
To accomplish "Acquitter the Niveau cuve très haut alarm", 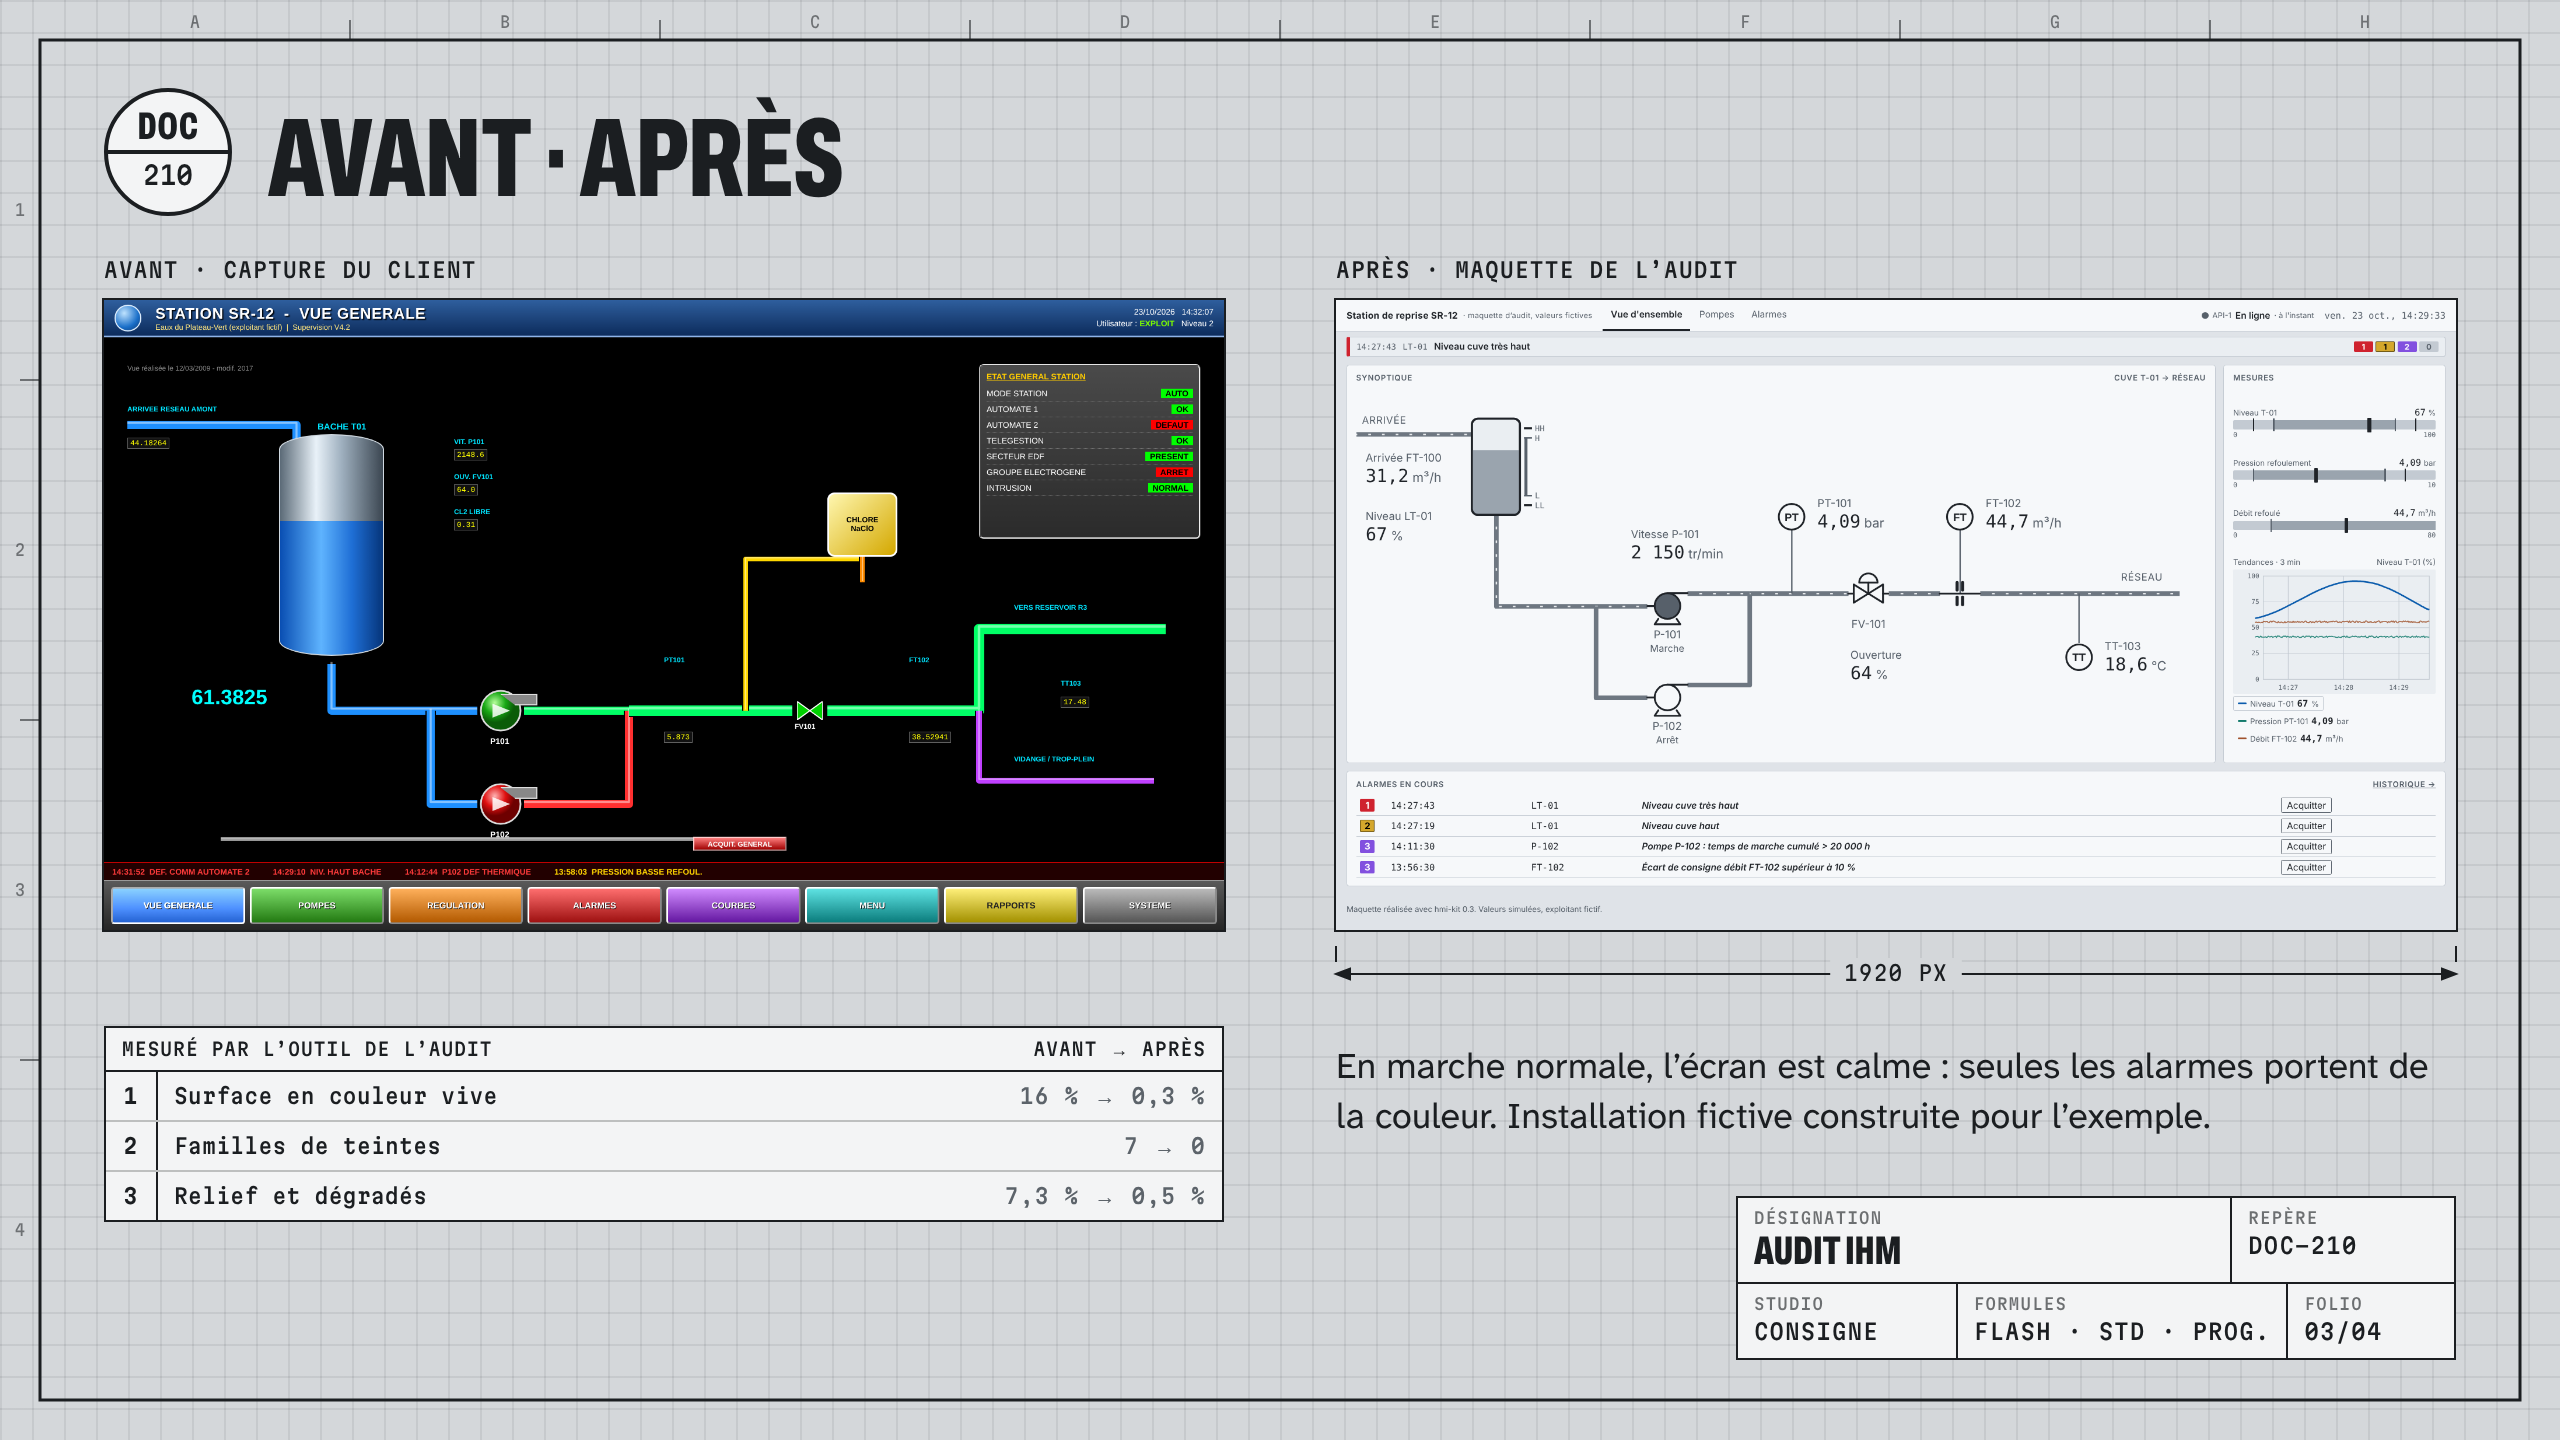I will click(x=2306, y=805).
